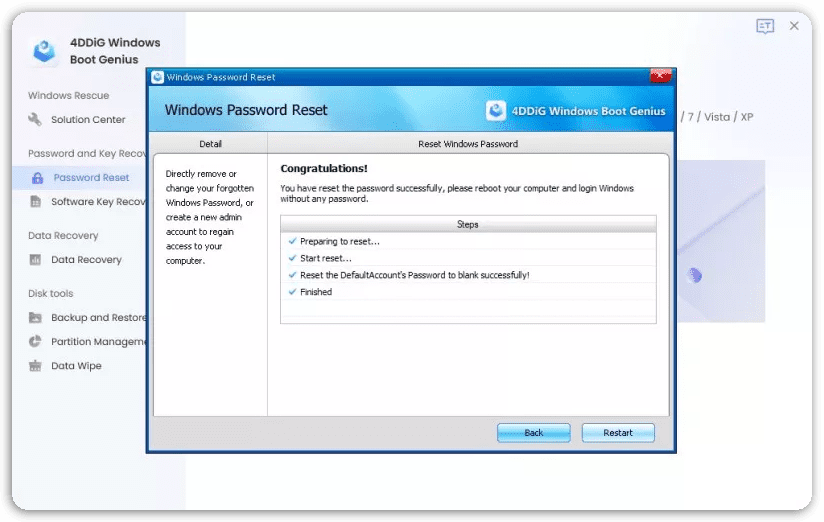
Task: Select Password Reset in sidebar
Action: coord(91,178)
